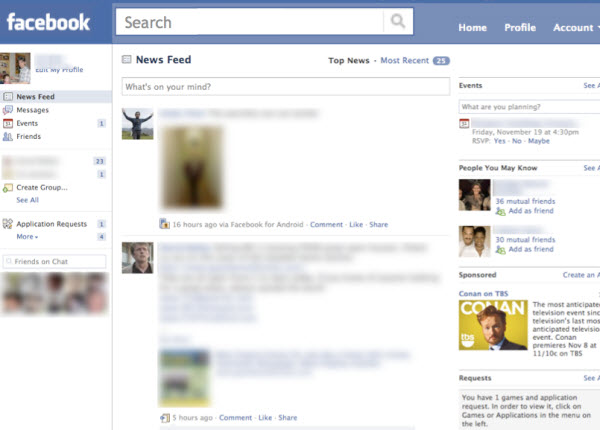
Task: Open Messages in left sidebar
Action: point(33,110)
